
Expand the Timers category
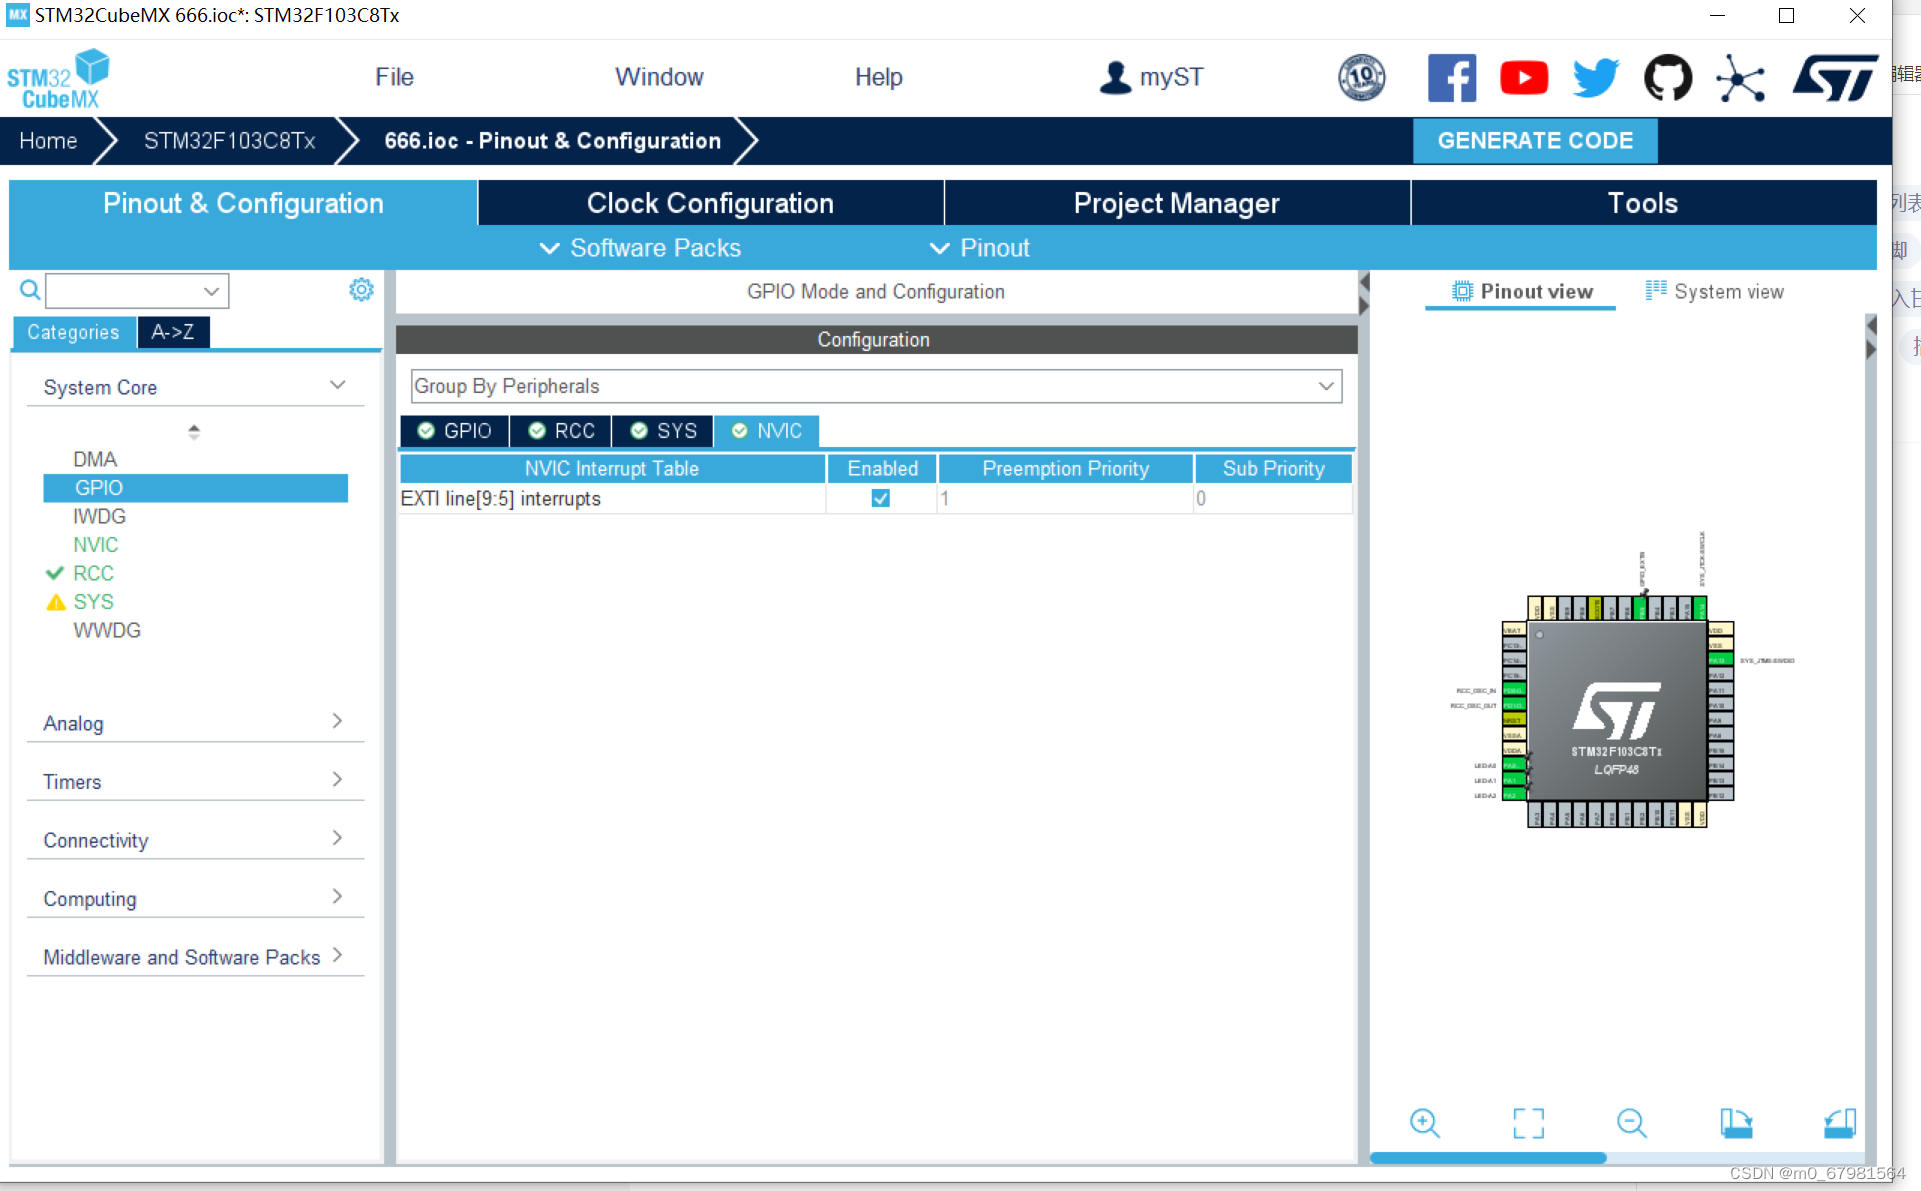337,779
